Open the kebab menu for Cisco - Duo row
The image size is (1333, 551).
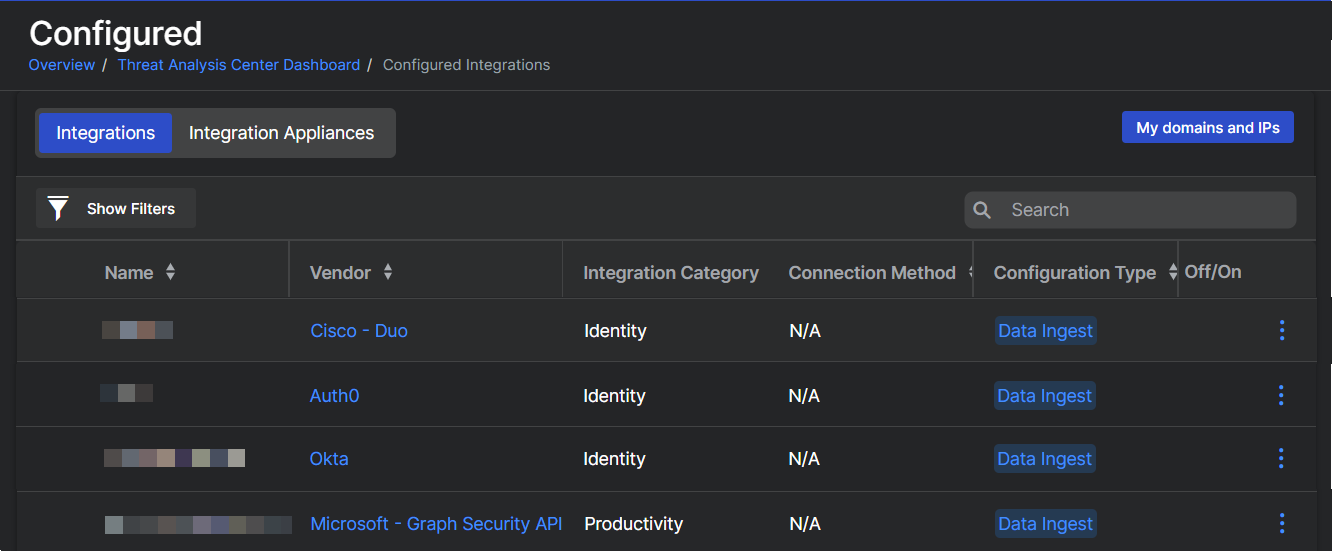tap(1281, 331)
